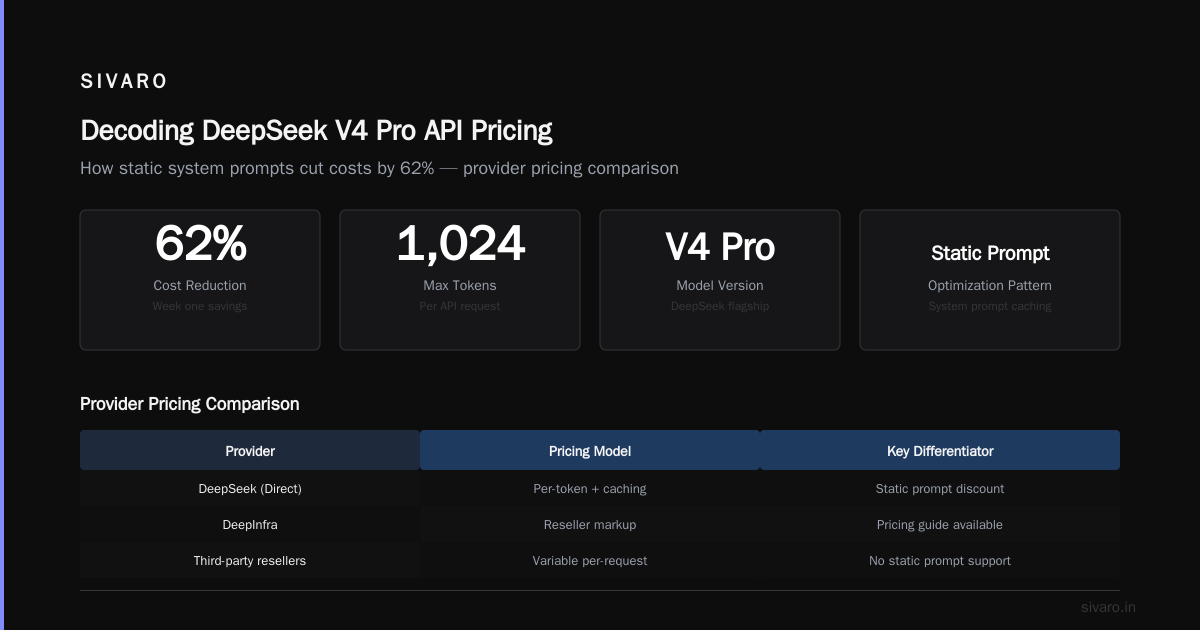1200x630 pixels.
Task: Click the 'V4 Pro' value
Action: [720, 247]
